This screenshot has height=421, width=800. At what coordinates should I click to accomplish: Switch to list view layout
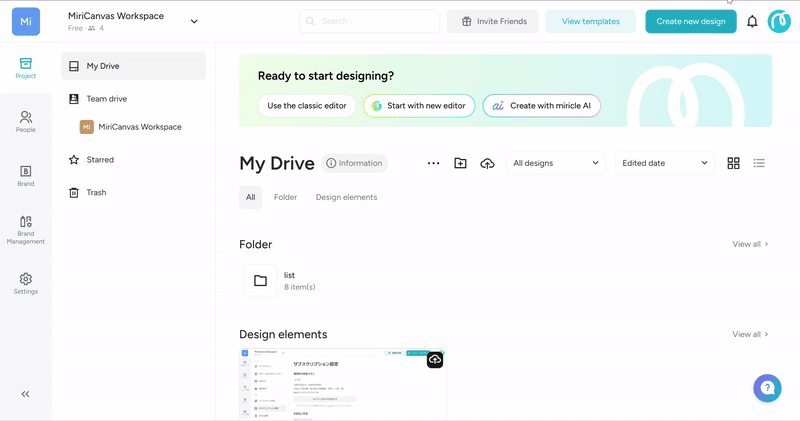[759, 163]
